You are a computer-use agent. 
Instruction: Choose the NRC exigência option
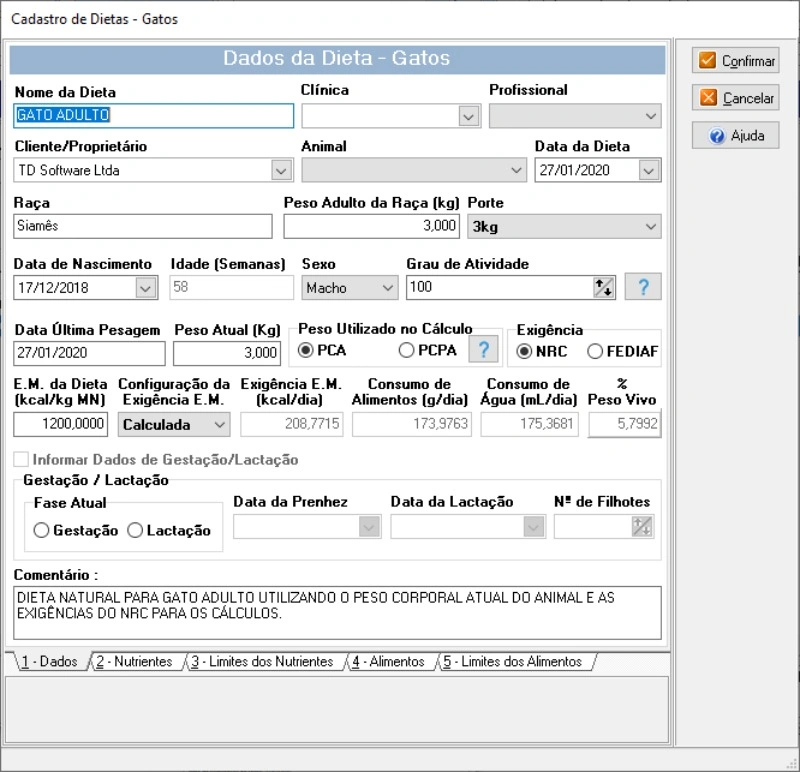(524, 352)
